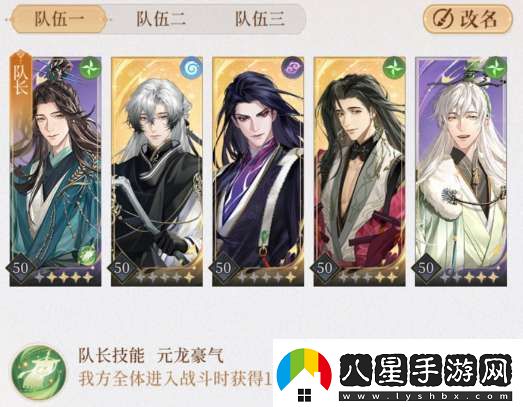Click the 改名 rename button
Image resolution: width=523 pixels, height=407 pixels.
click(x=467, y=19)
